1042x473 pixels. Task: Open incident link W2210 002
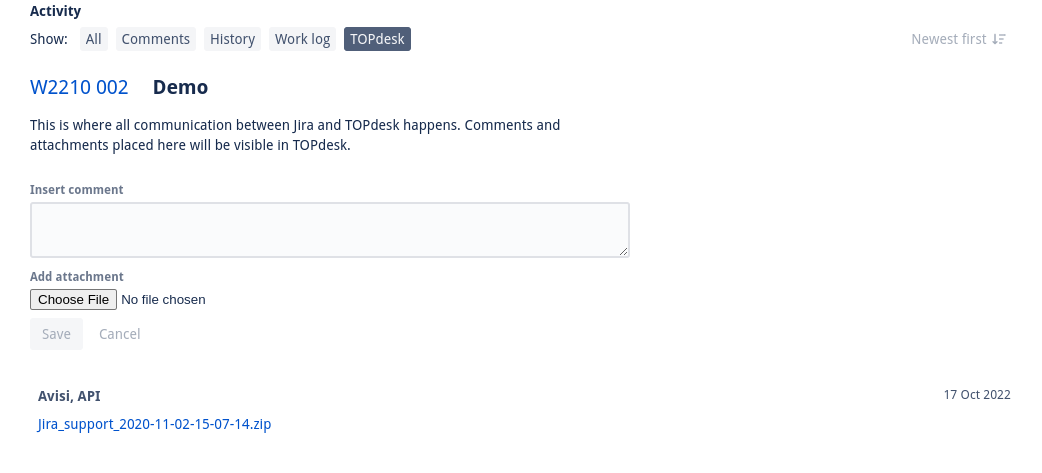(79, 87)
